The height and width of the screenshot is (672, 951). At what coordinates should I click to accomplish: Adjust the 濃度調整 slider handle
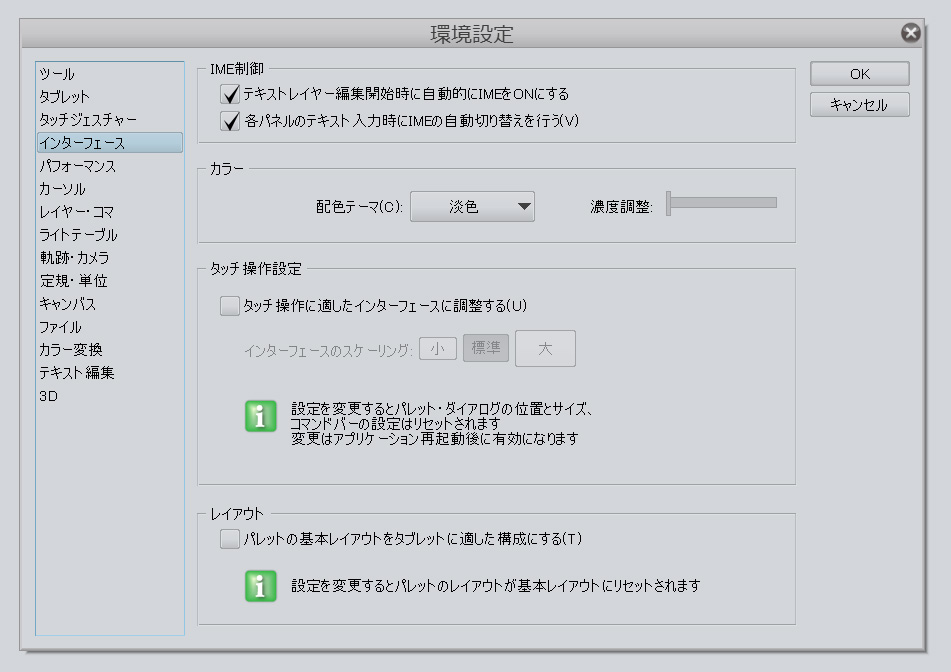tap(668, 203)
